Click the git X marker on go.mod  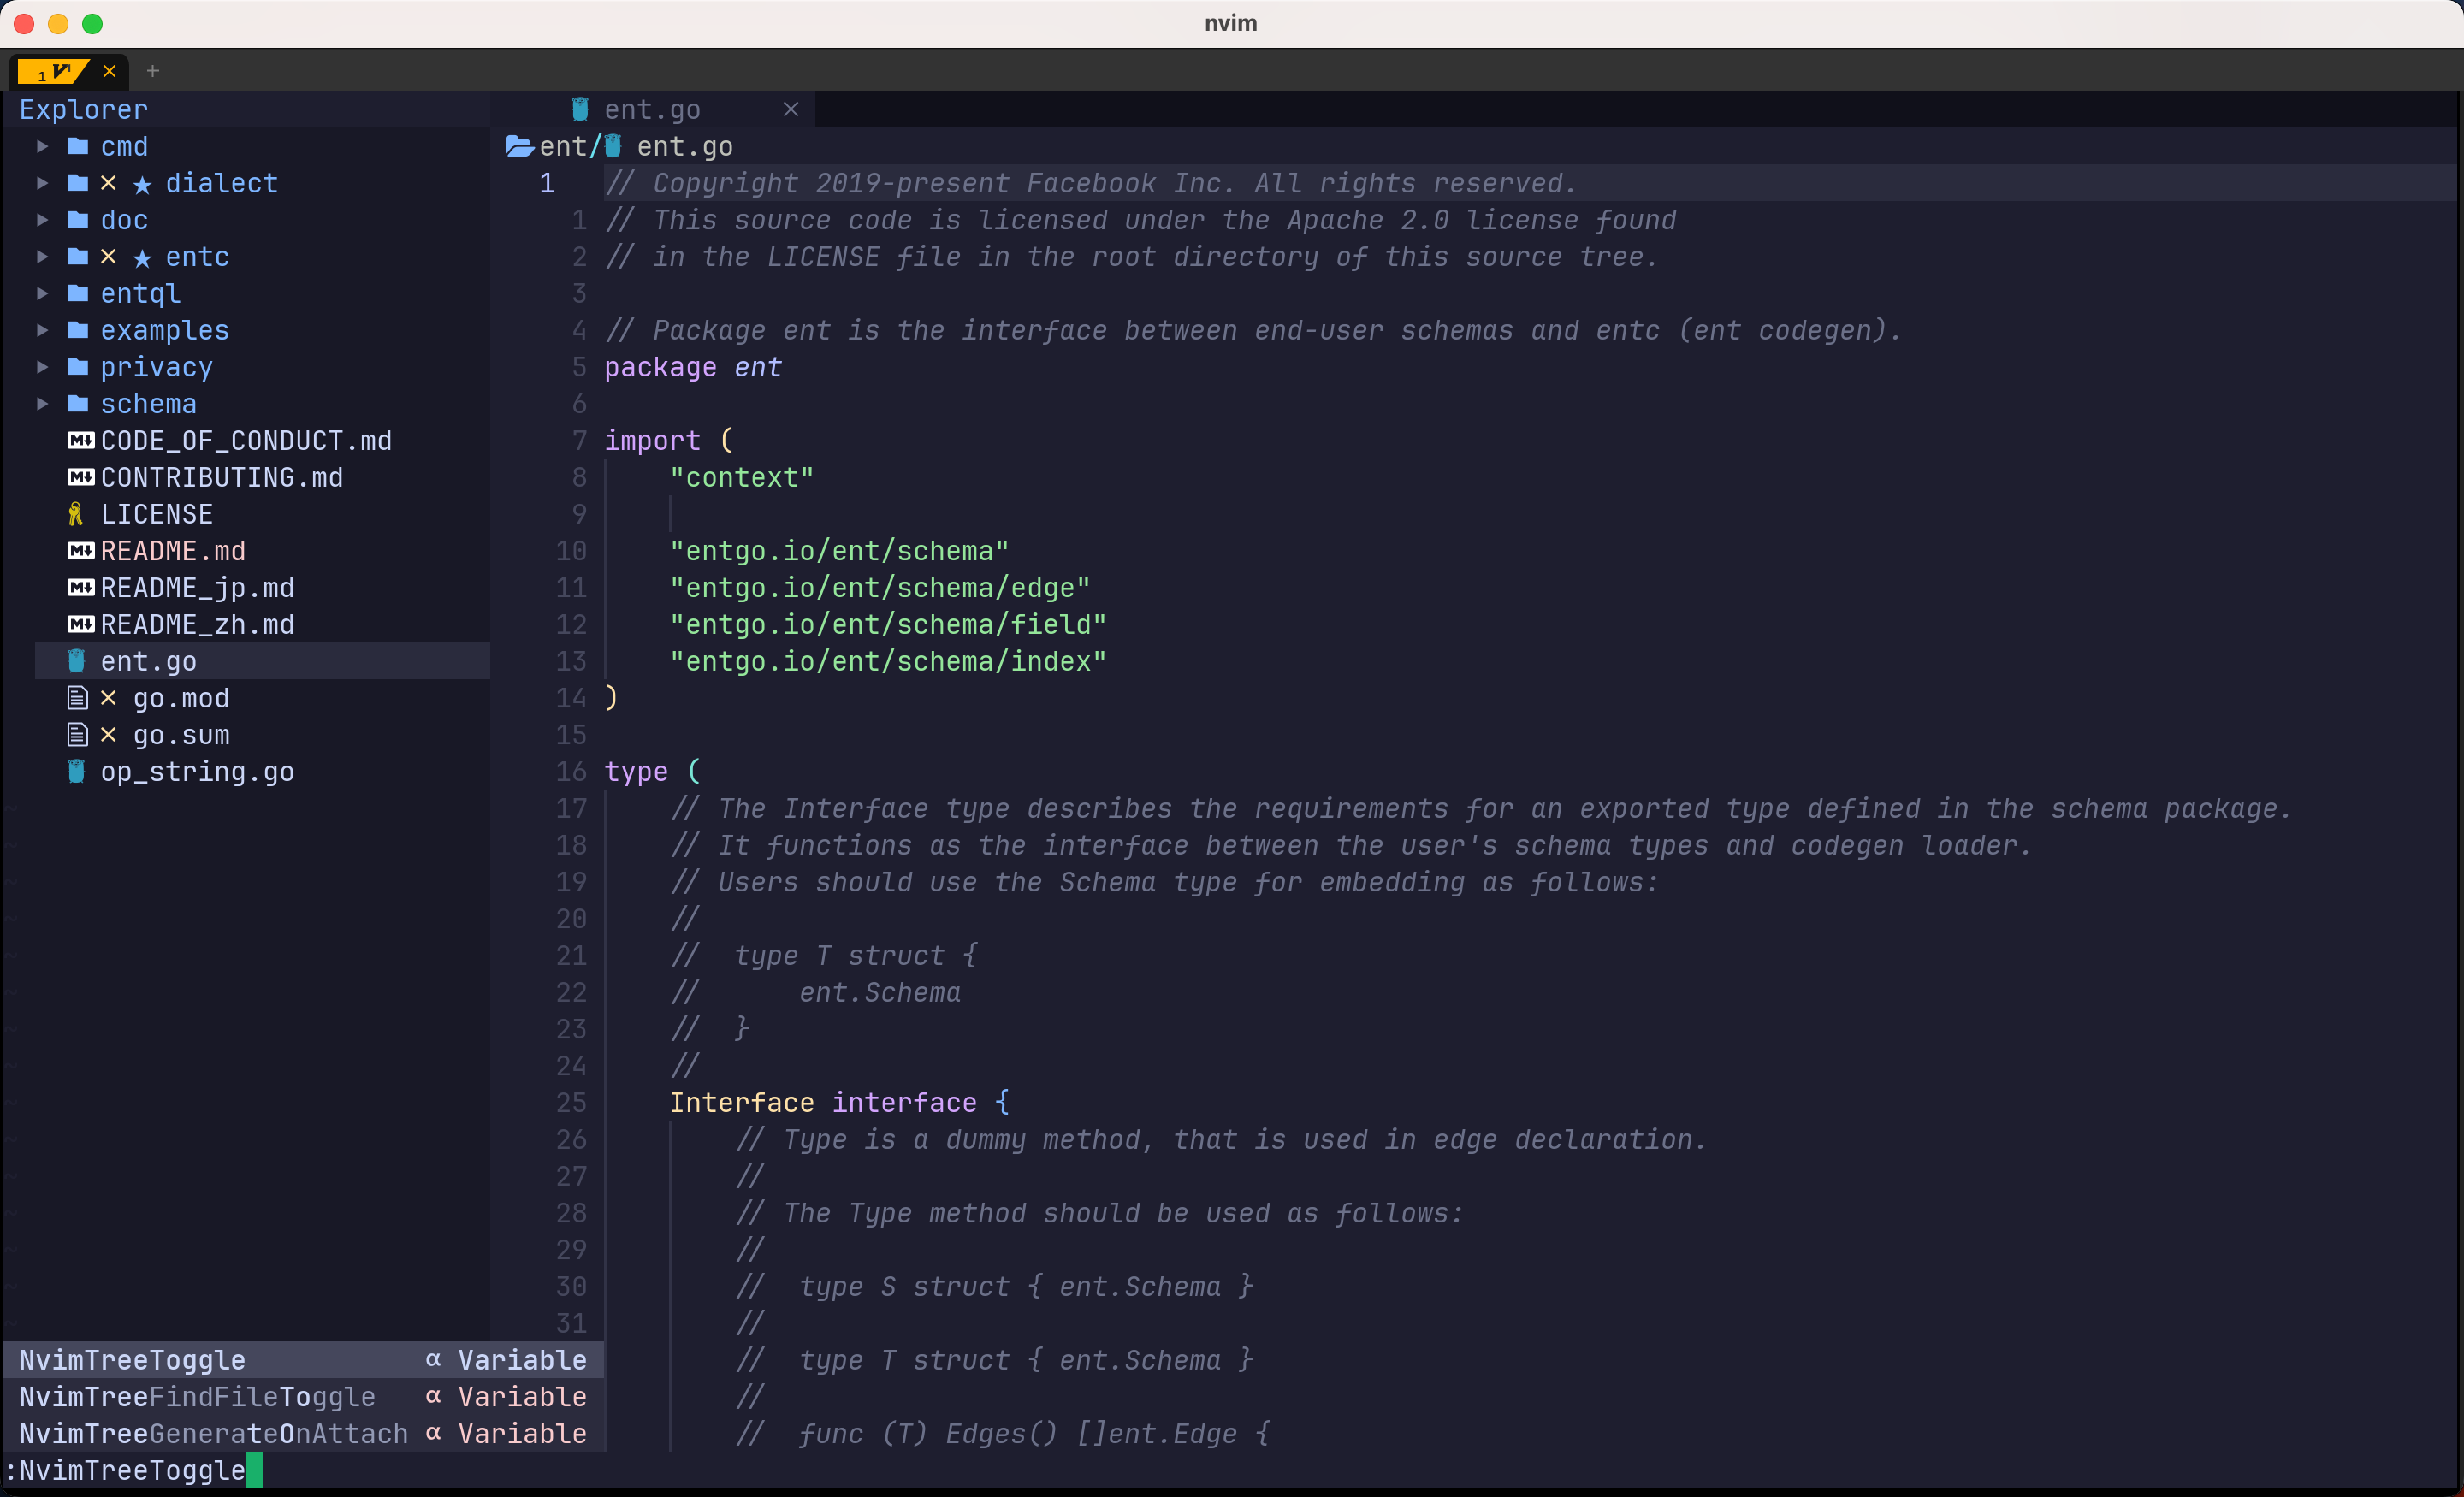tap(109, 698)
